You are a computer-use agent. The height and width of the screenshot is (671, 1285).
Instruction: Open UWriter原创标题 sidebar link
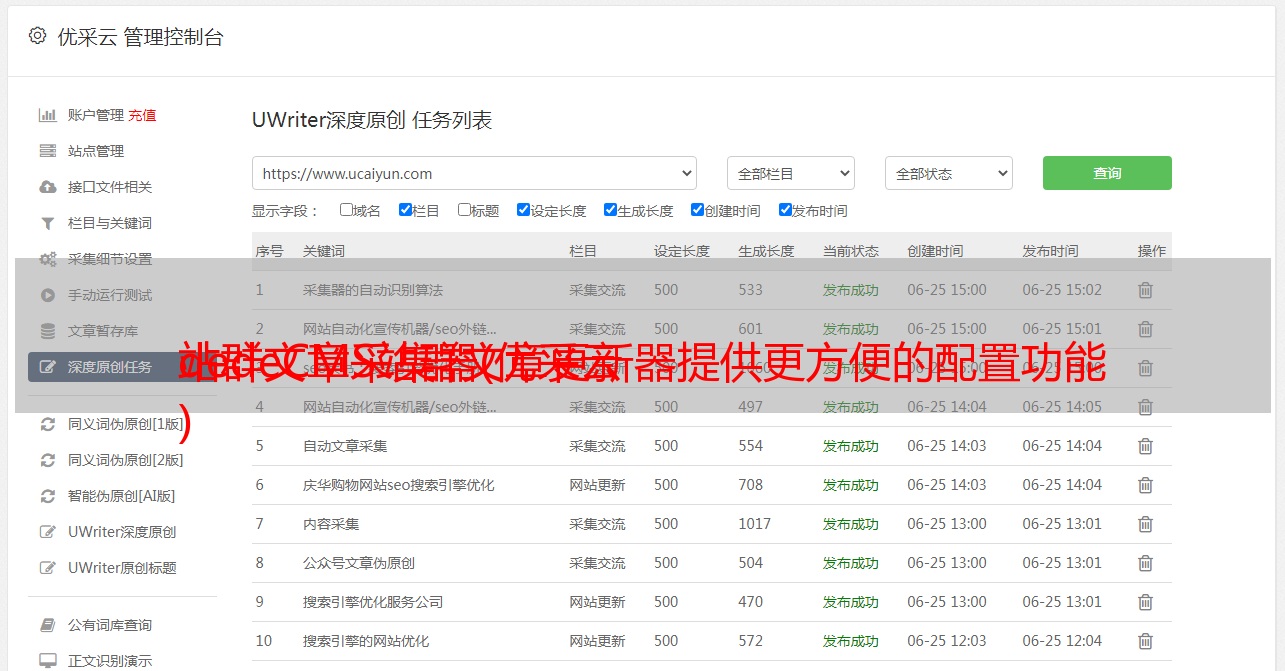122,568
